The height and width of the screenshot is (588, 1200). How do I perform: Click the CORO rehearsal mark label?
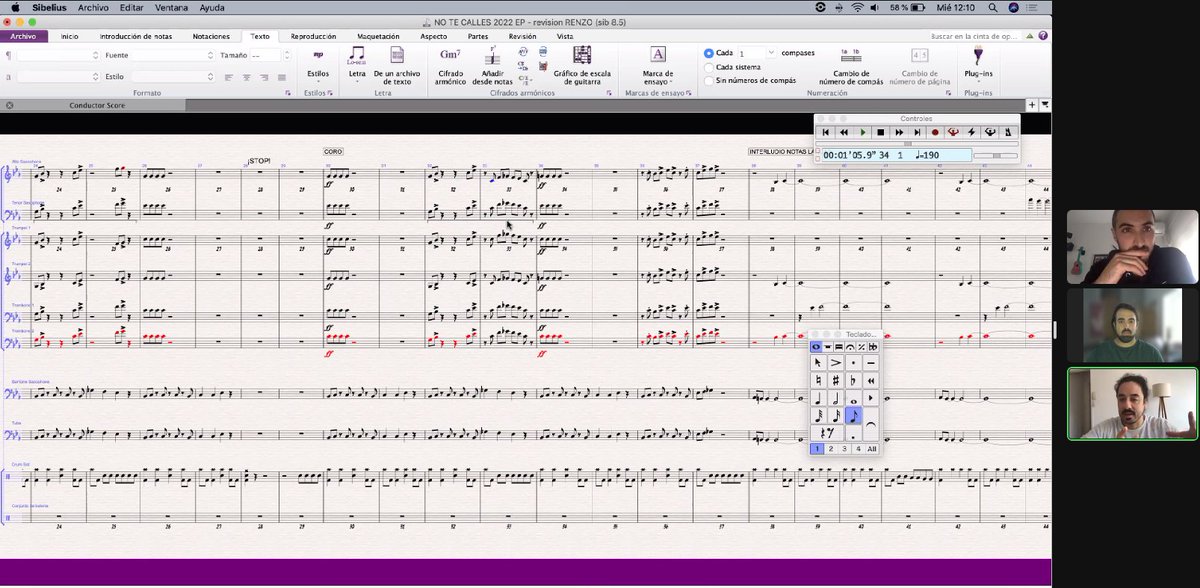[x=333, y=151]
